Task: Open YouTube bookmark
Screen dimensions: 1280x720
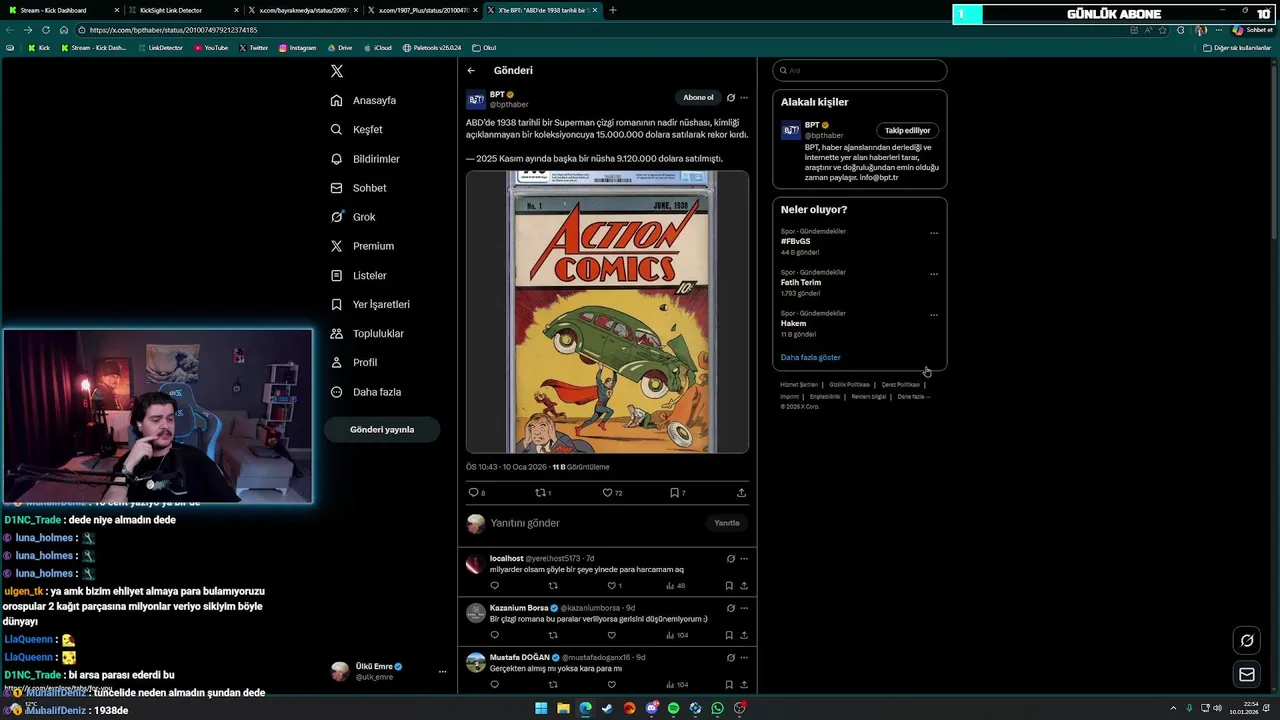Action: coord(211,48)
